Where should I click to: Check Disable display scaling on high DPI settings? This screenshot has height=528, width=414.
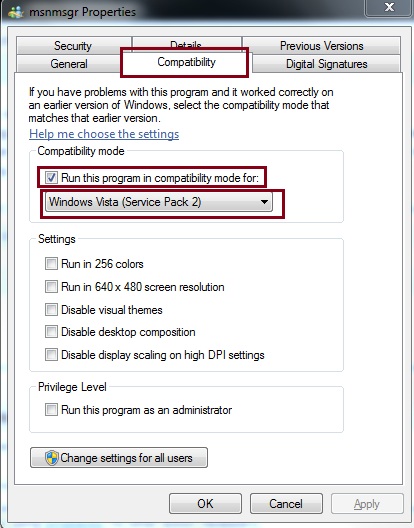point(51,355)
